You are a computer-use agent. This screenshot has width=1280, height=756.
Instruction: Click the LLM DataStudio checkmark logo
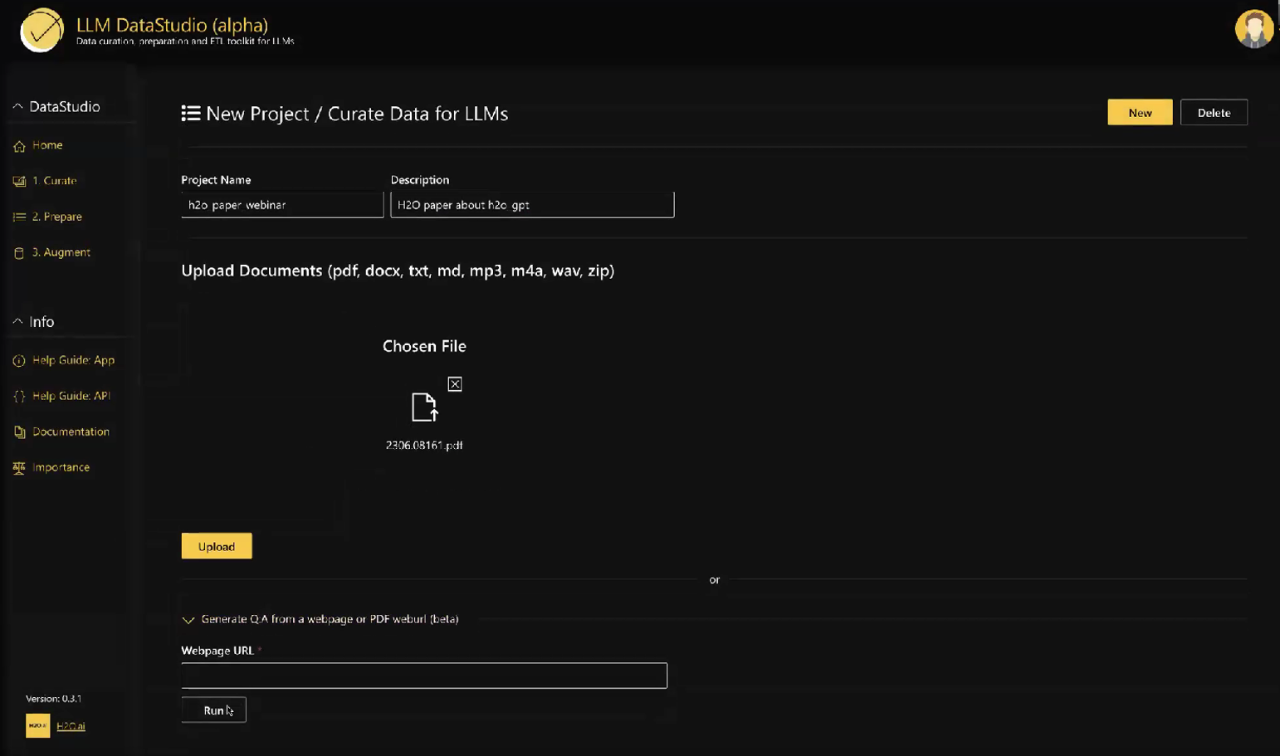pos(42,30)
